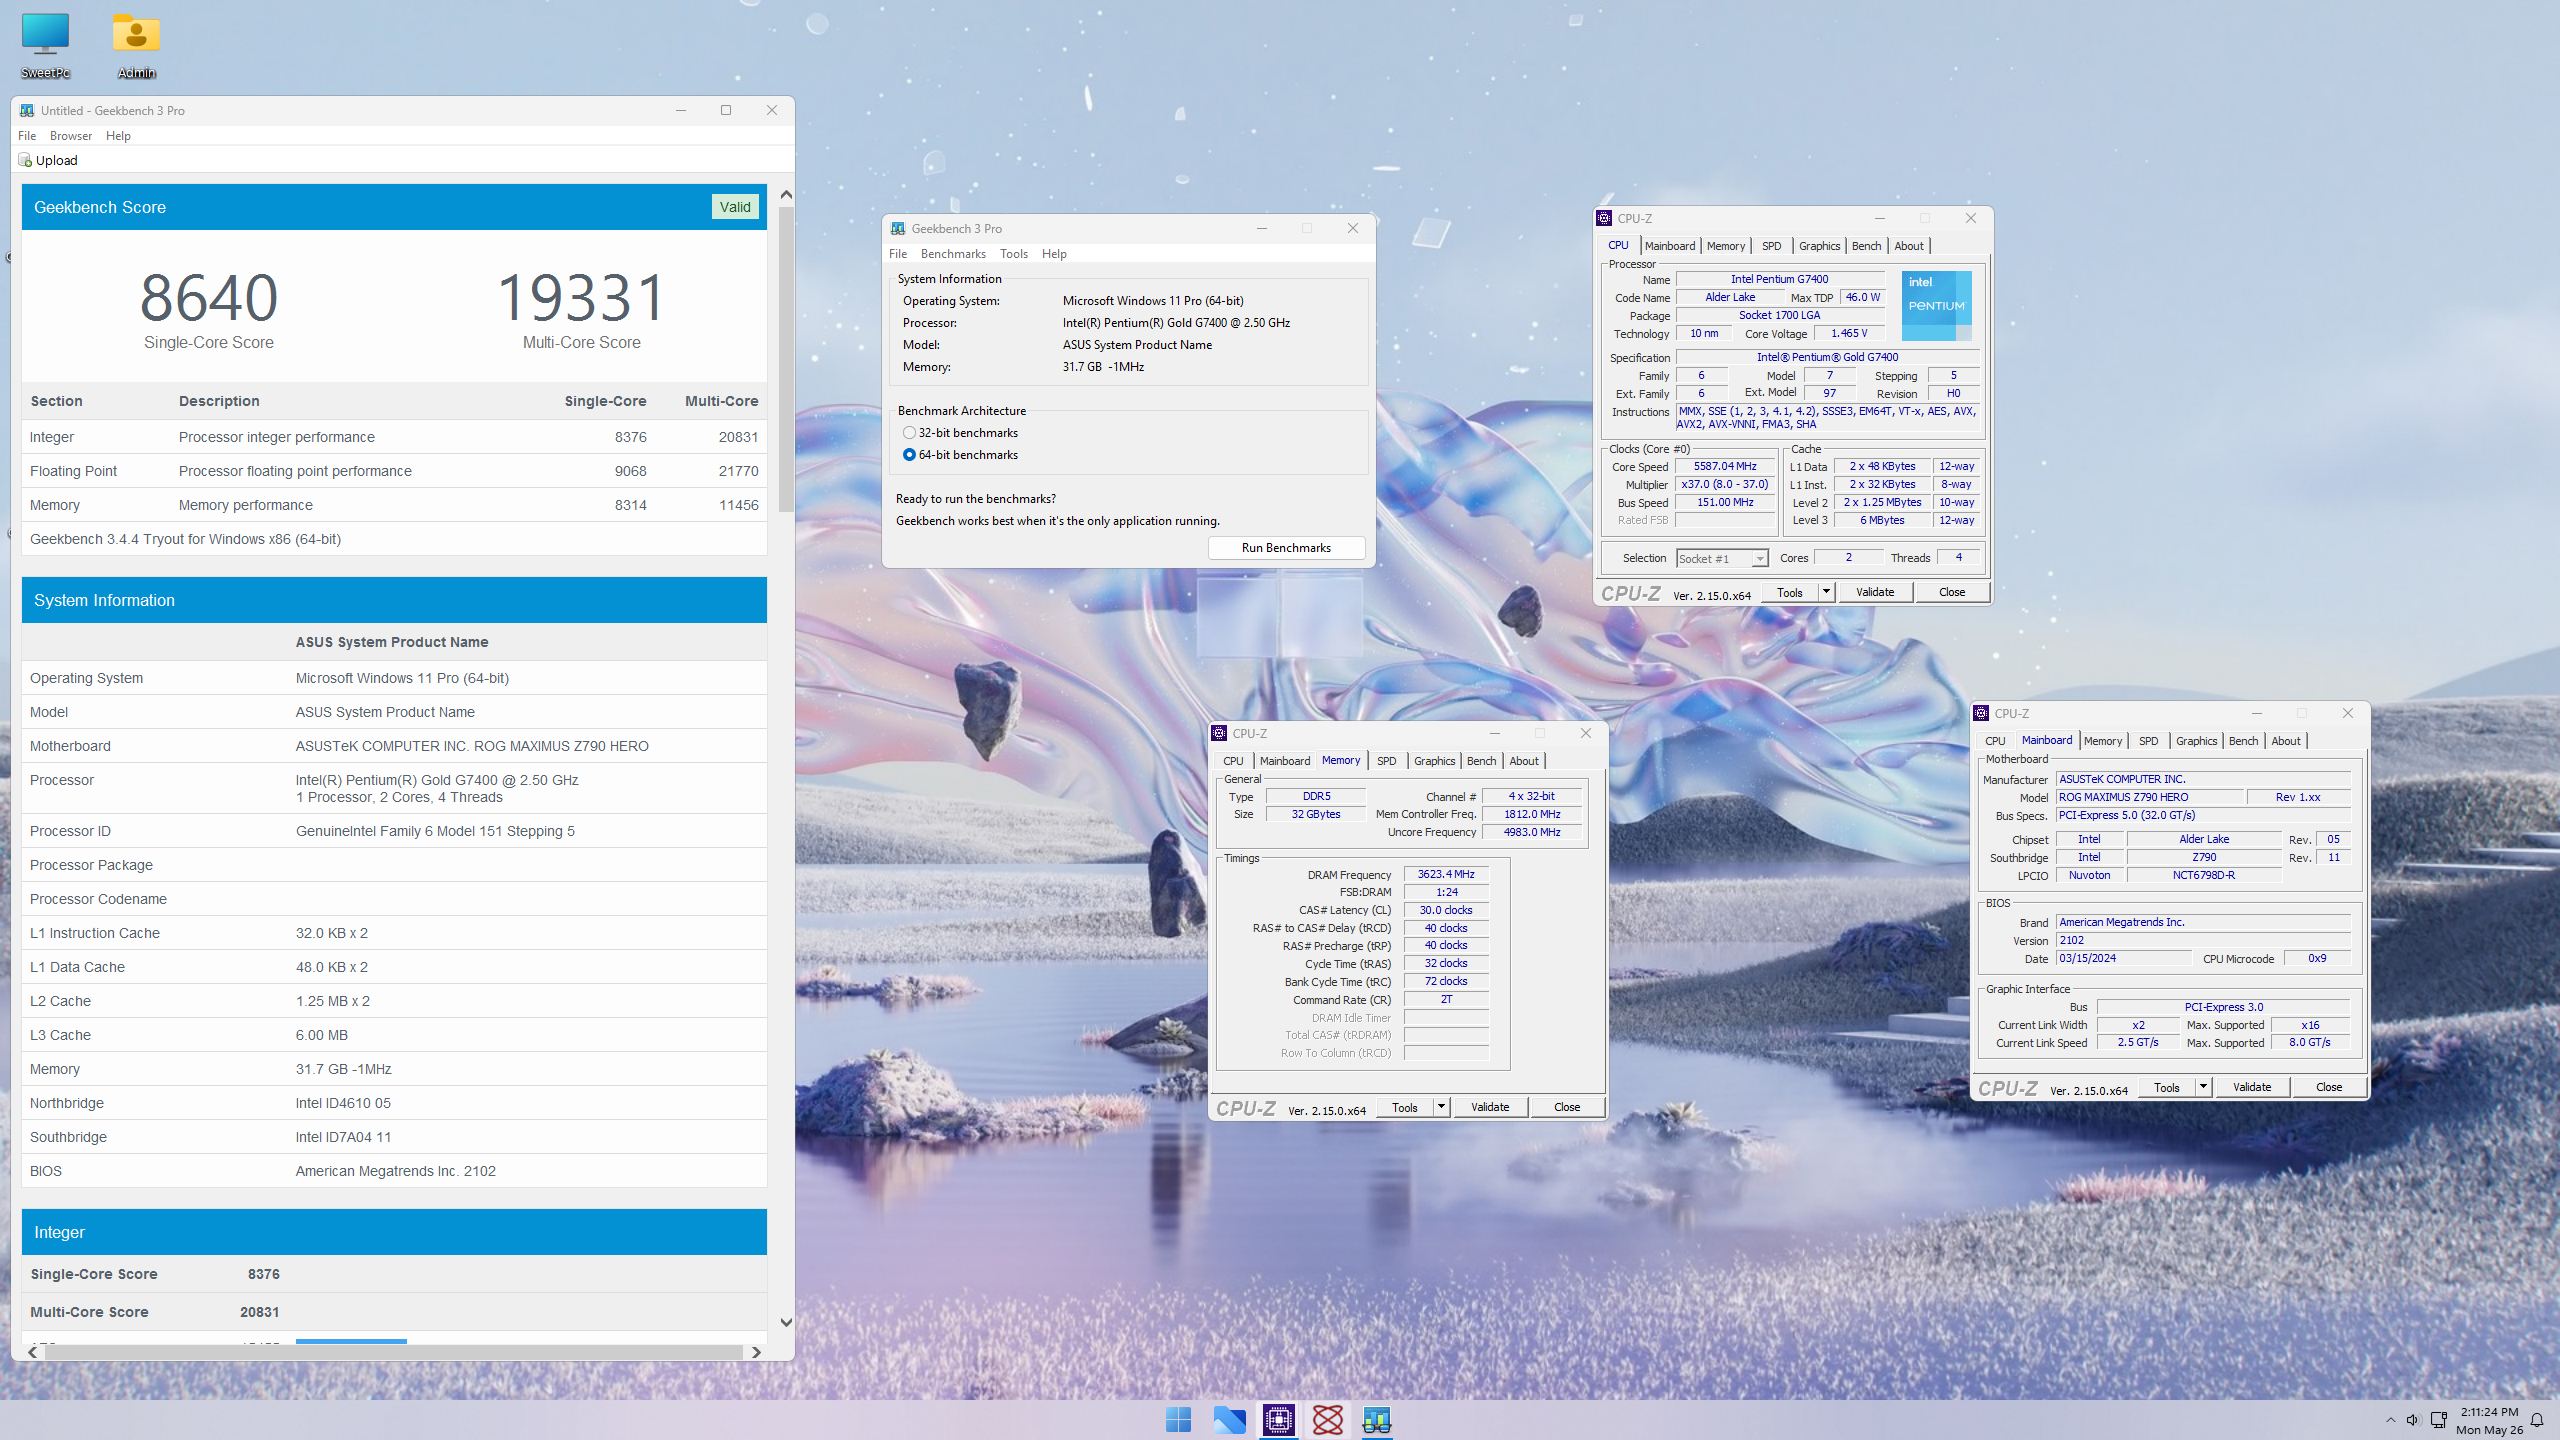Open the Windows Start menu
Screen dimensions: 2560x1440
point(1178,1419)
